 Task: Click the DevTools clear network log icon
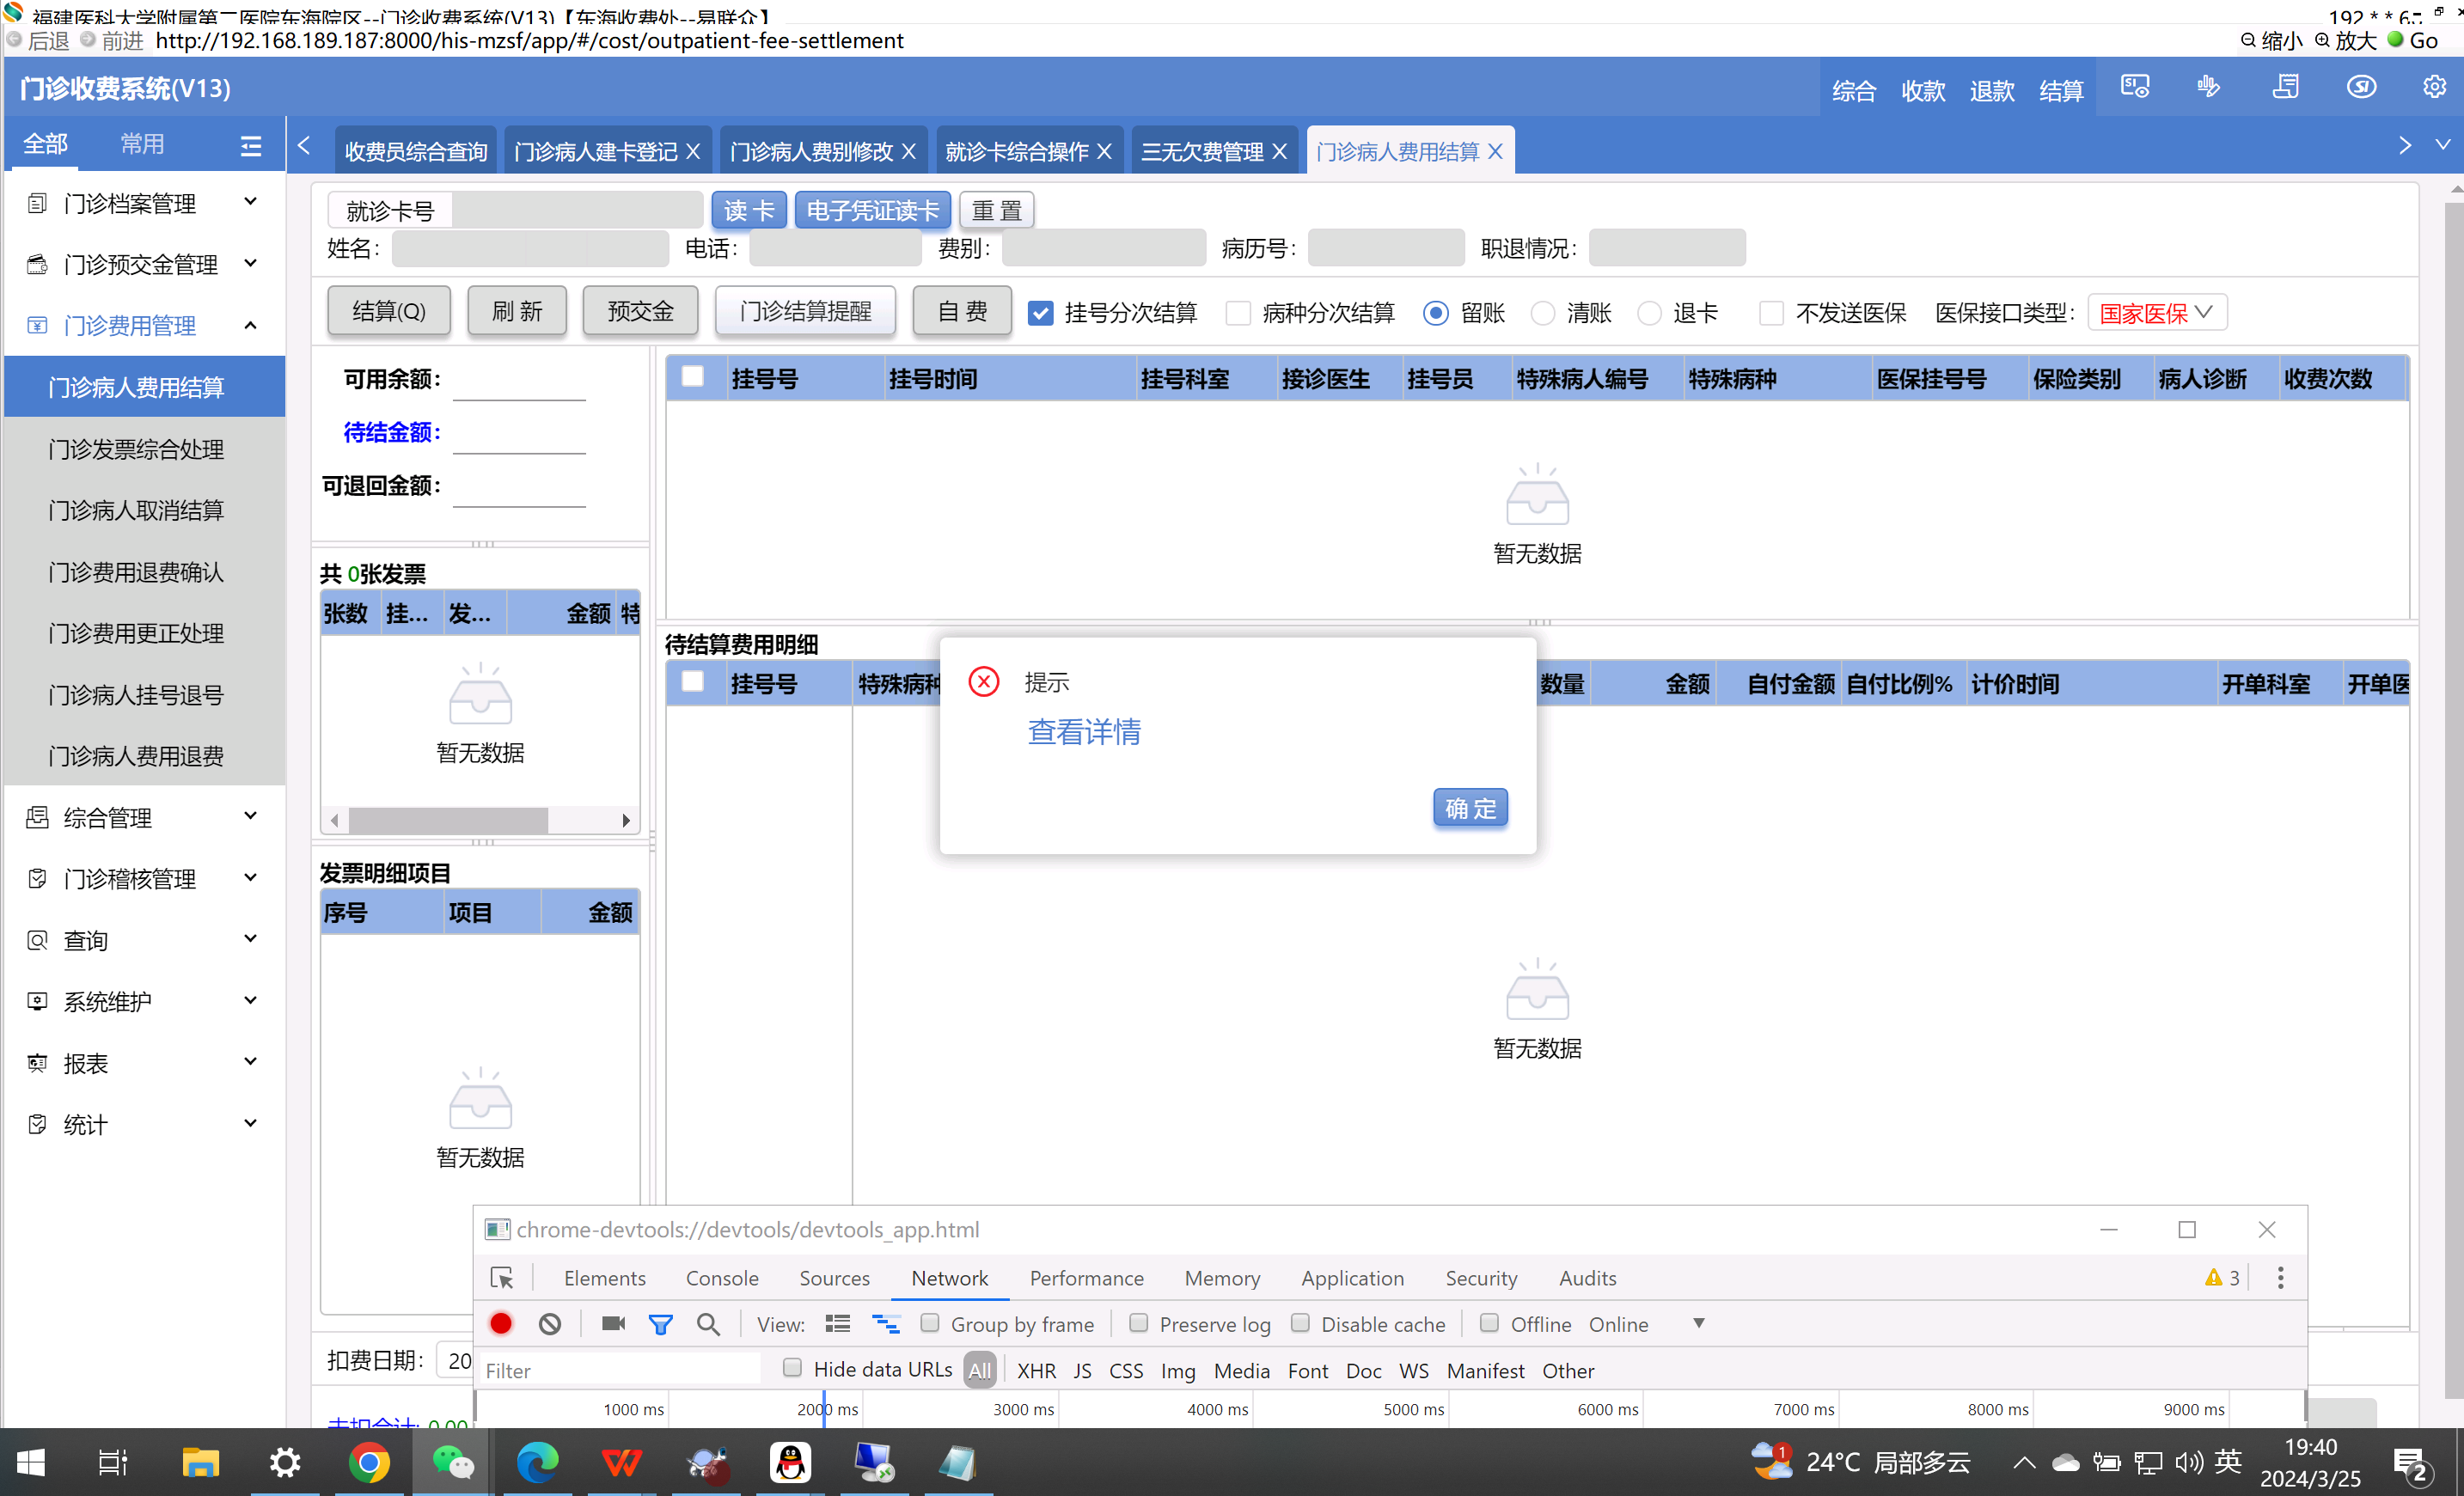point(549,1324)
